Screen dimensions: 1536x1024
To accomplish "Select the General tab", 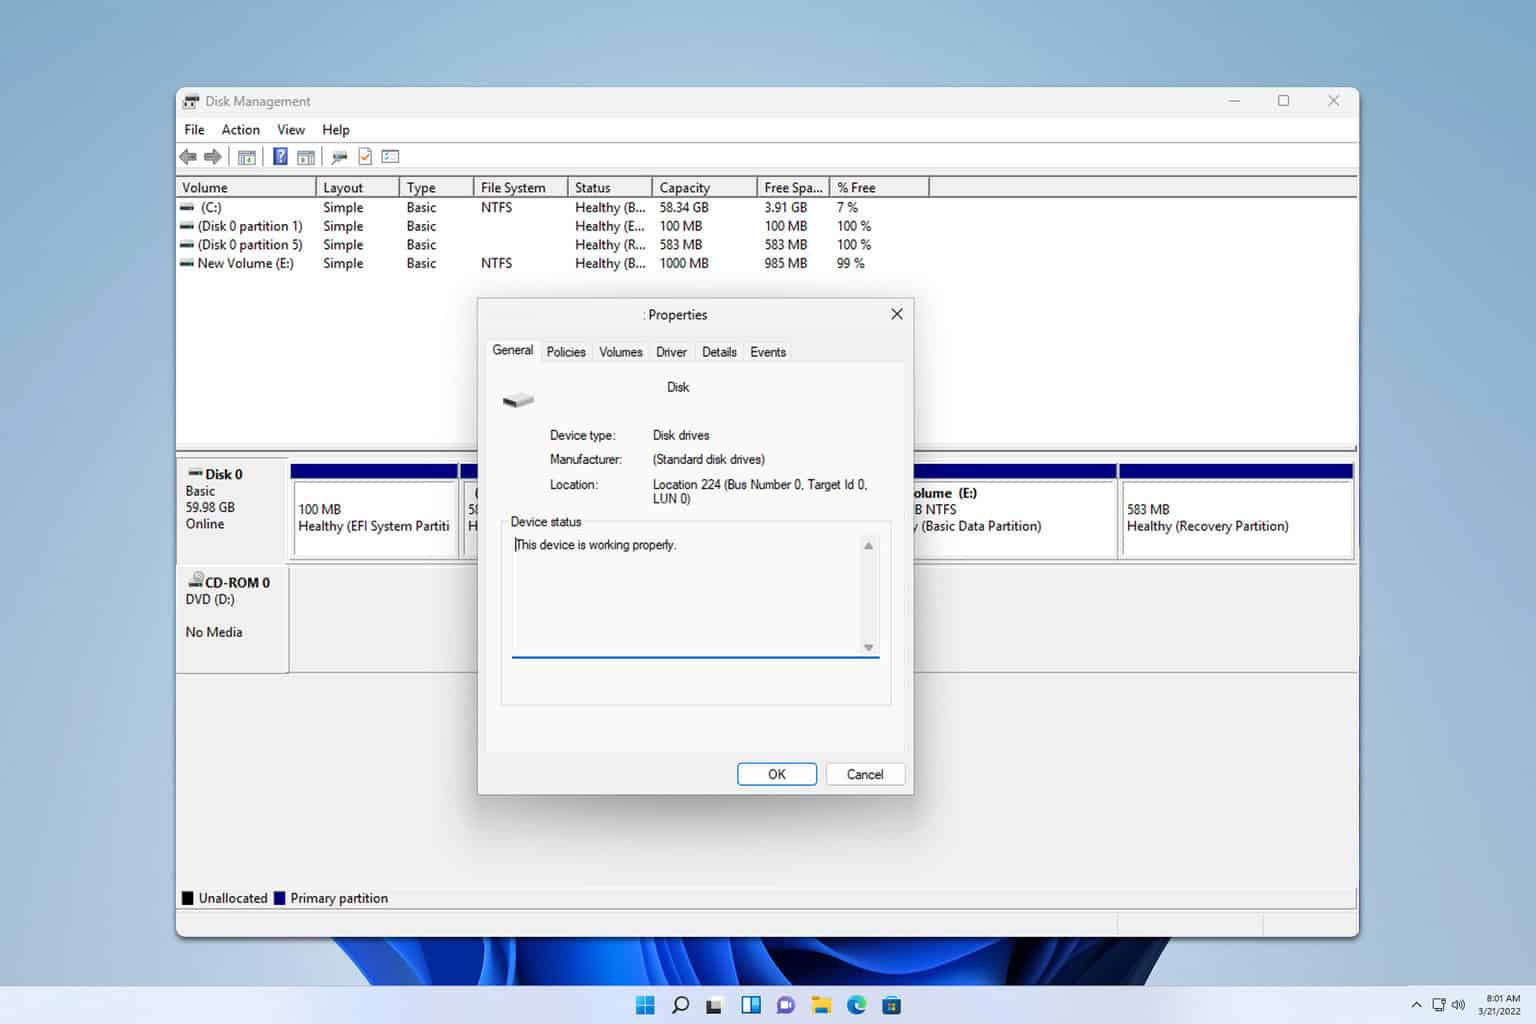I will (513, 350).
